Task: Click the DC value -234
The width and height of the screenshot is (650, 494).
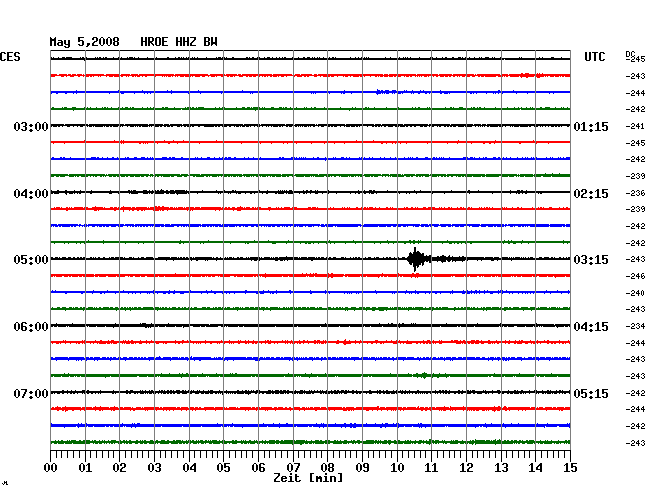Action: (635, 326)
